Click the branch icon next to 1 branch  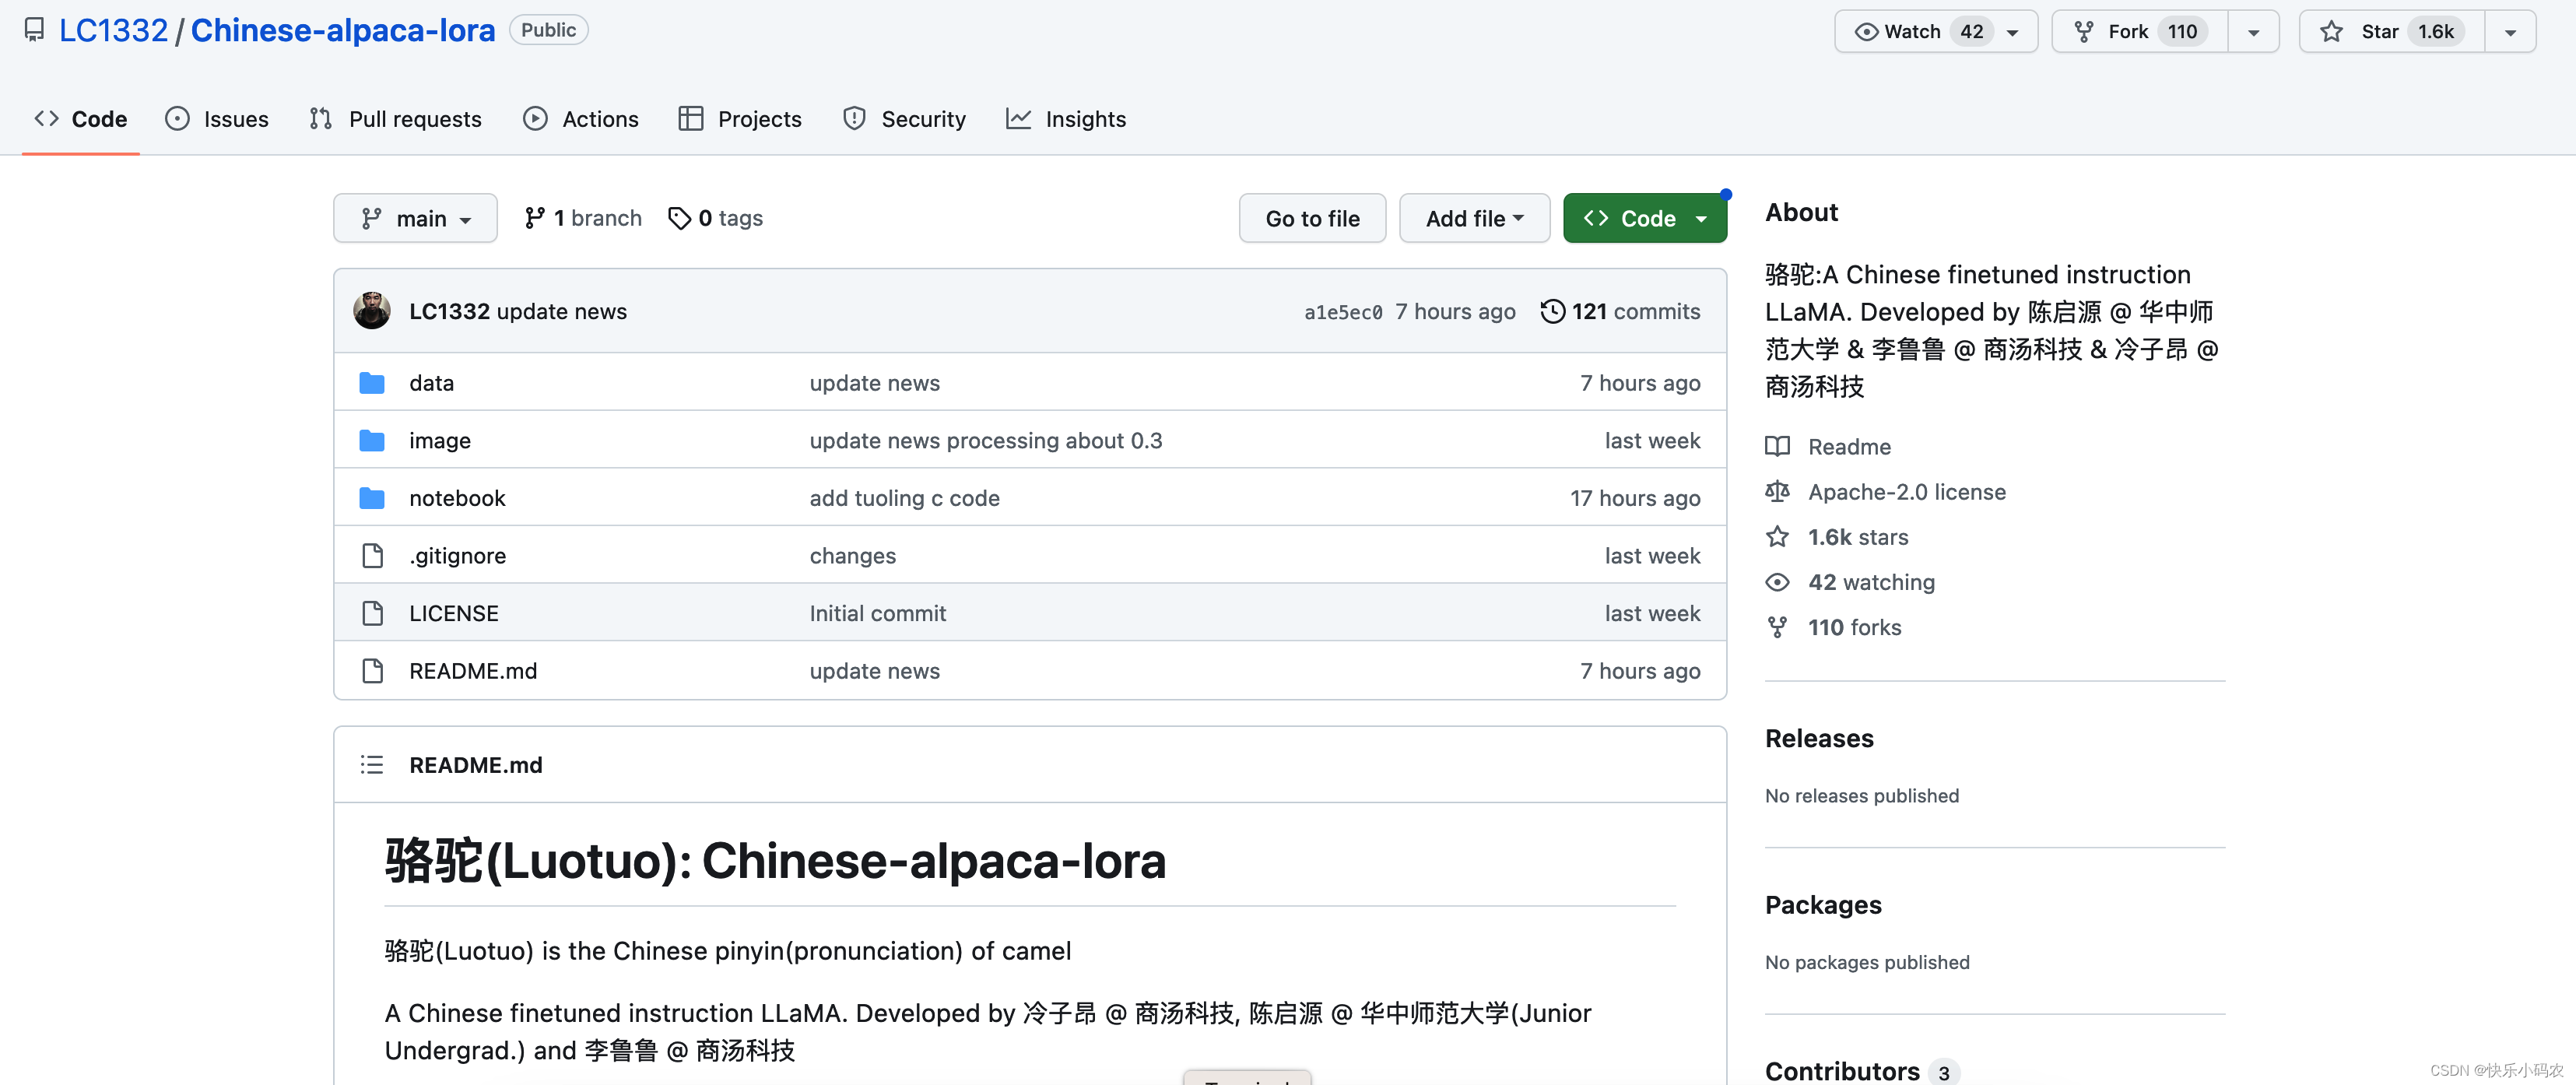535,218
